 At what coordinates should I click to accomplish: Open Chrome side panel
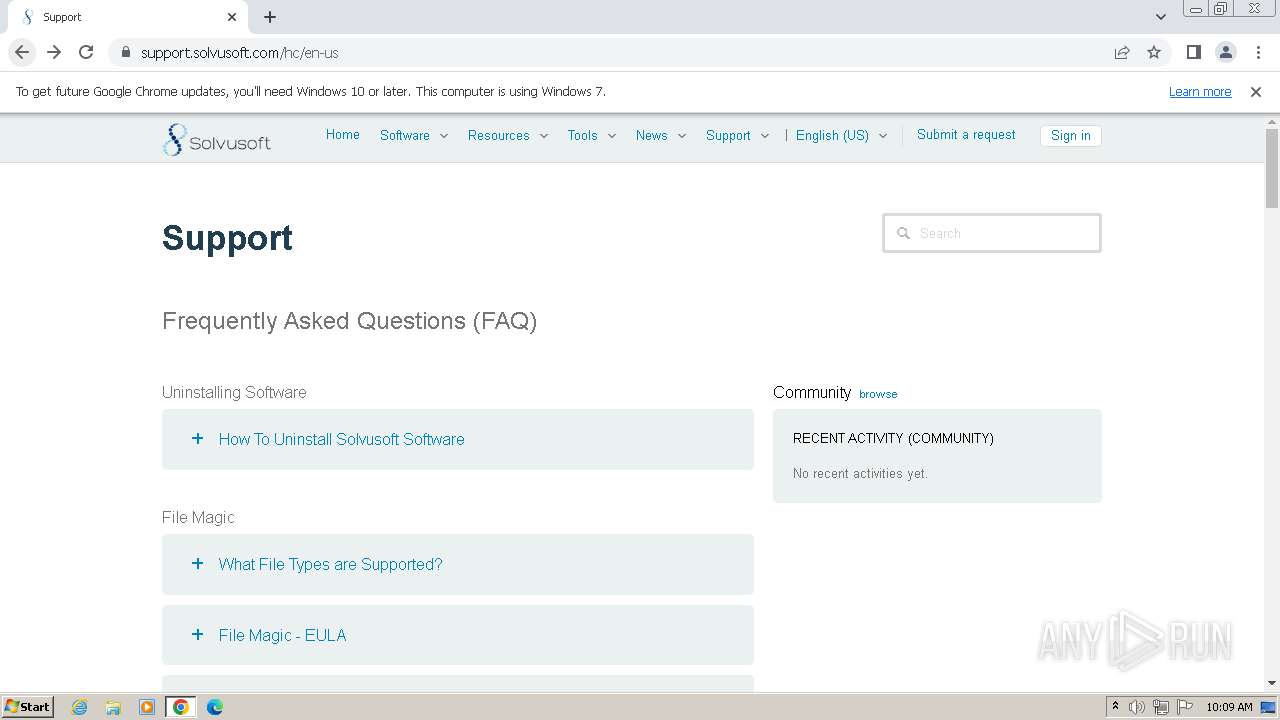pyautogui.click(x=1194, y=52)
